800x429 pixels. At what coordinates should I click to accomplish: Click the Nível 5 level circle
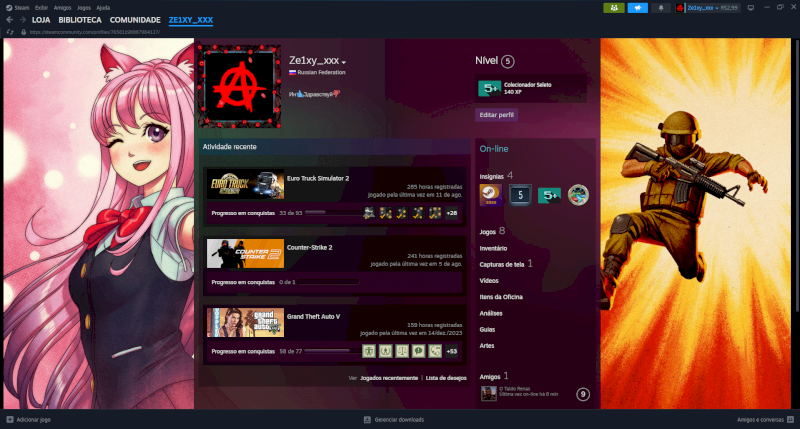pos(507,61)
